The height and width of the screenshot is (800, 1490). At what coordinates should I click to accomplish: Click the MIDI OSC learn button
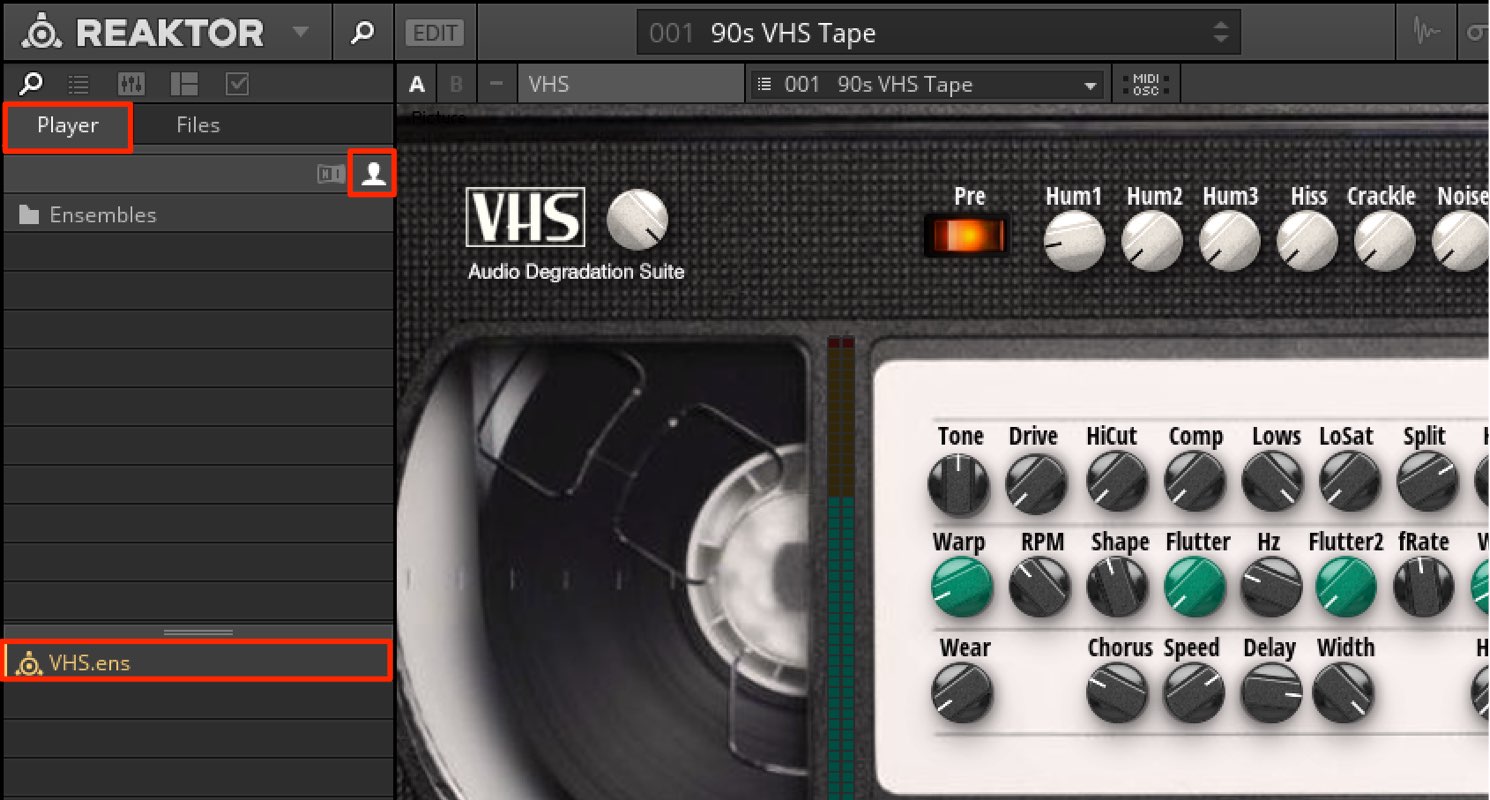point(1146,85)
